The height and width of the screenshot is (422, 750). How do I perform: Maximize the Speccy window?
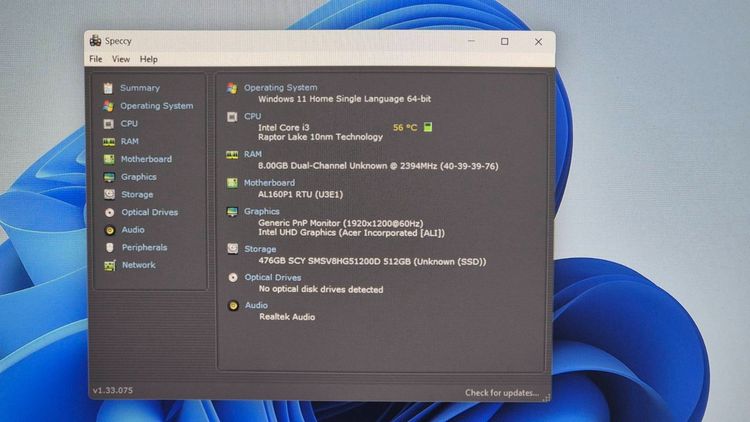point(505,42)
